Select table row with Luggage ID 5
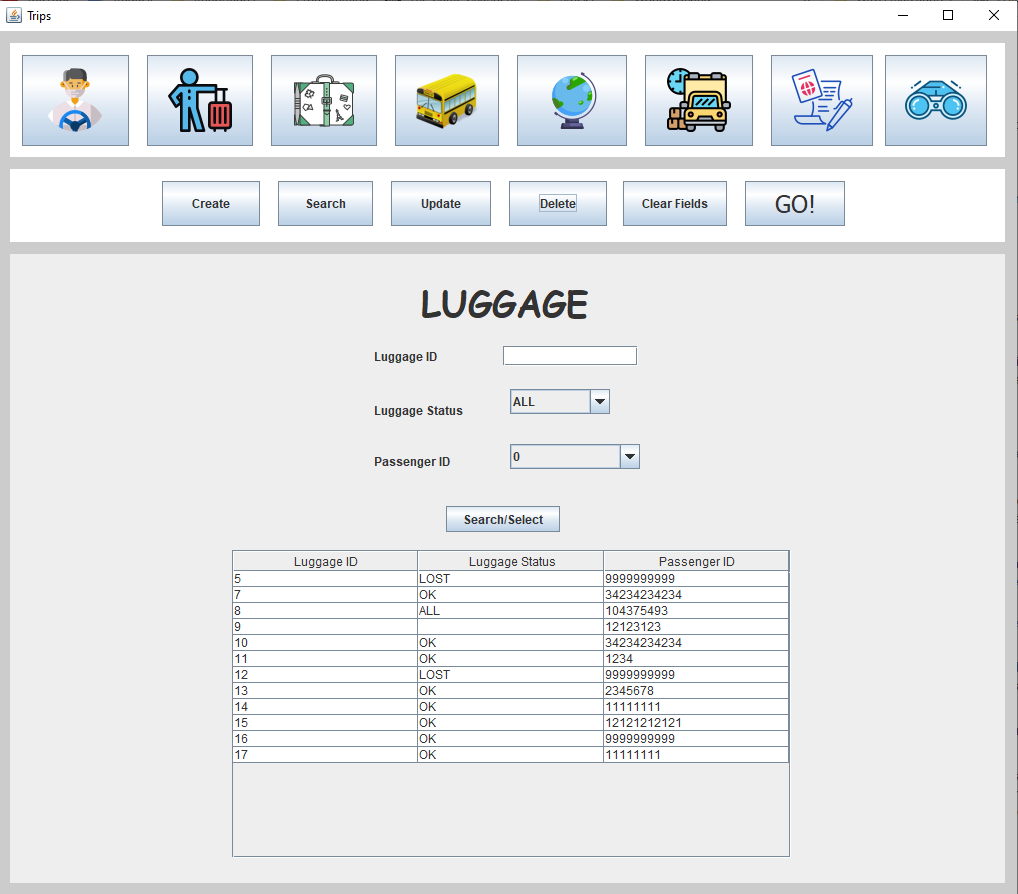1018x894 pixels. pos(511,578)
